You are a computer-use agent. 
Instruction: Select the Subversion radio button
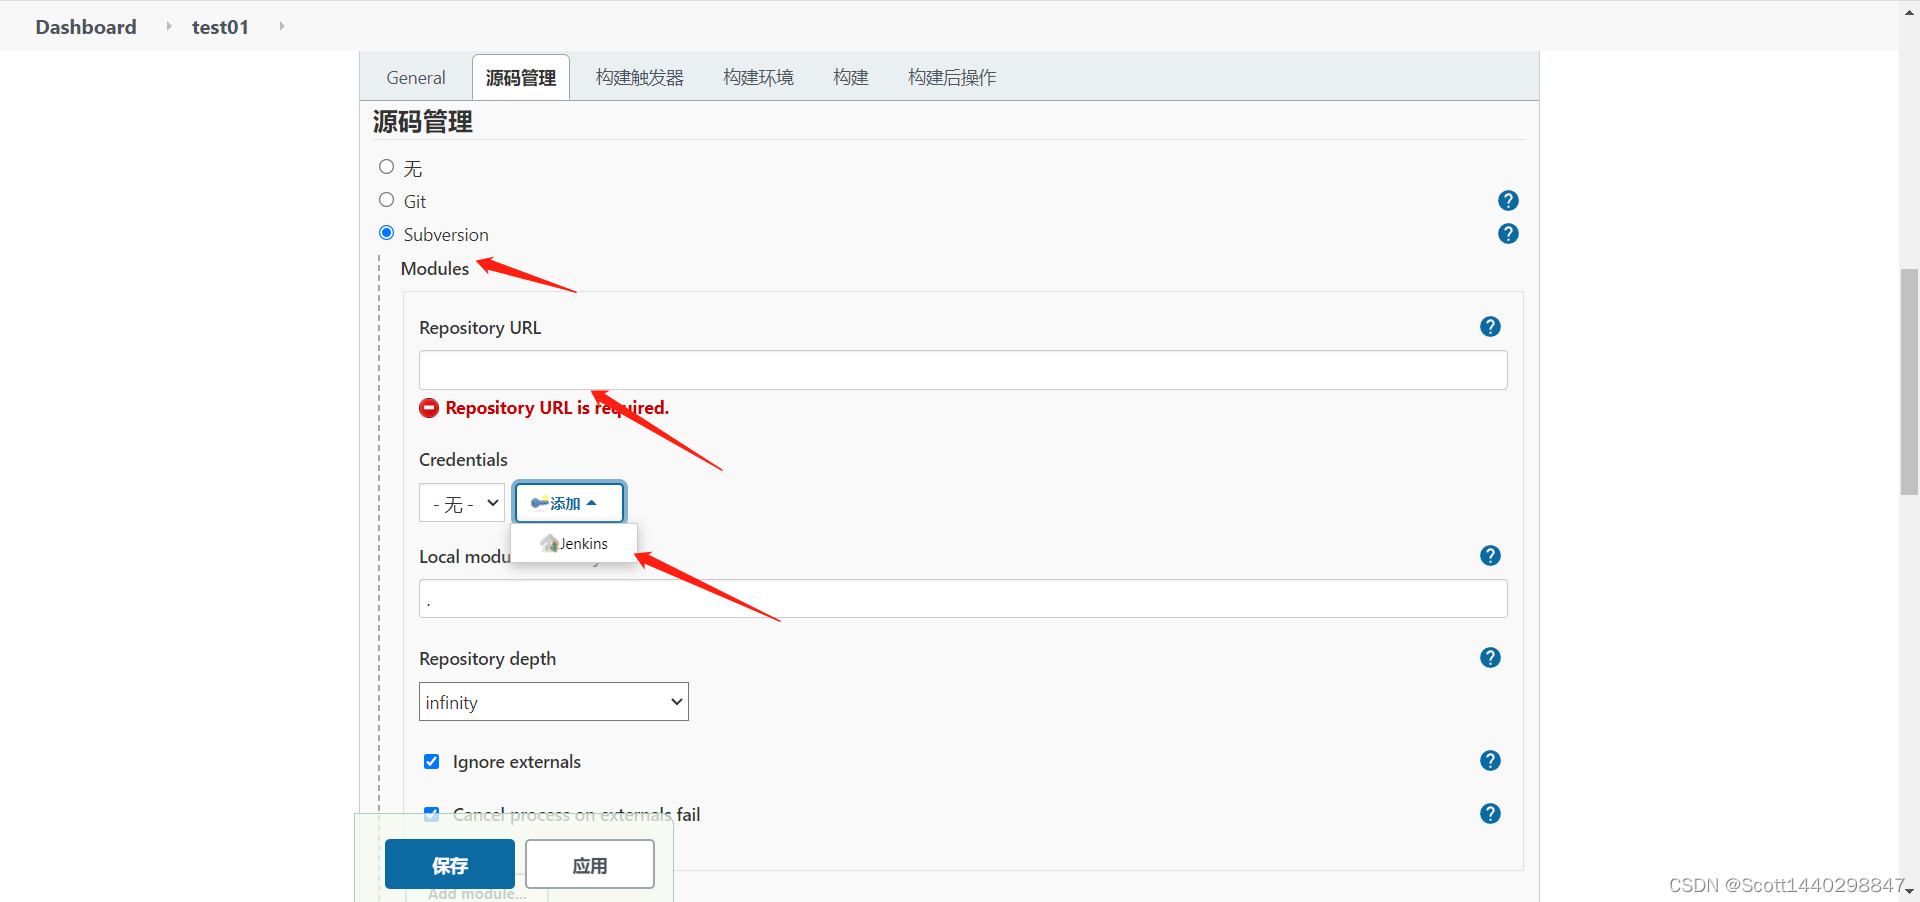(387, 233)
